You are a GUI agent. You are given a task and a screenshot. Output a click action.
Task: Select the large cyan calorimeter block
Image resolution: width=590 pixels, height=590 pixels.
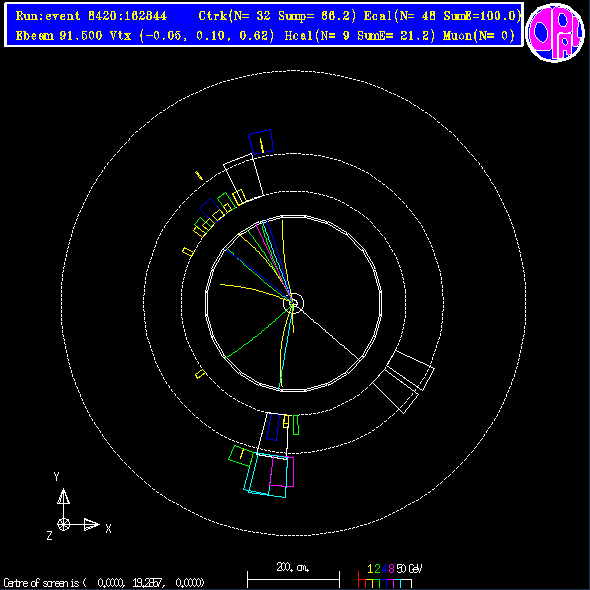pyautogui.click(x=266, y=475)
